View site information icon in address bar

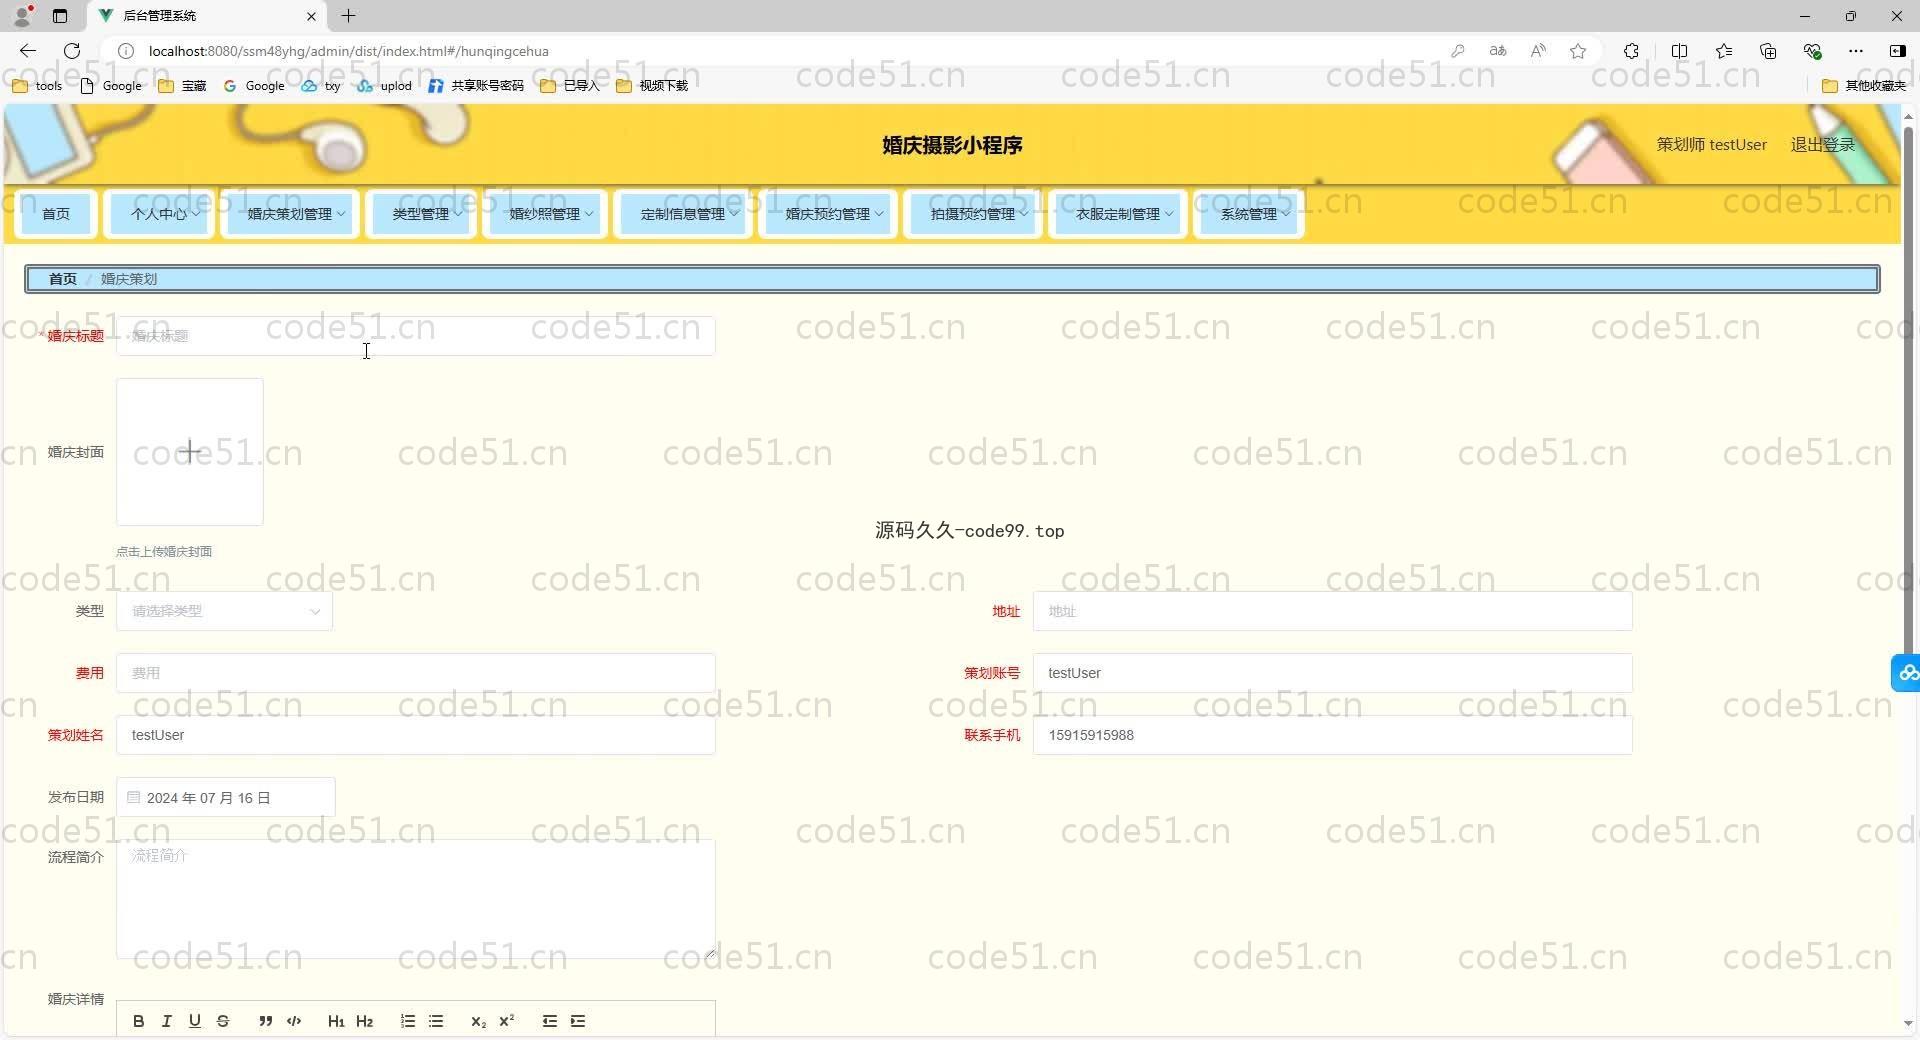click(126, 51)
